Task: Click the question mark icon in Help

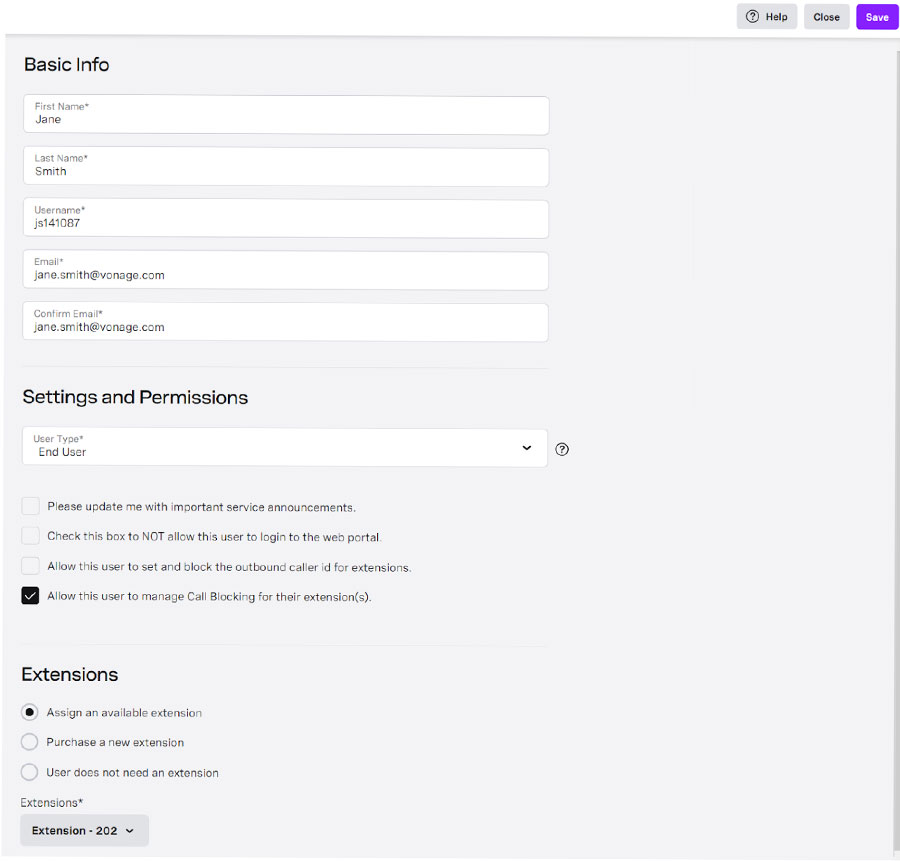Action: click(752, 17)
